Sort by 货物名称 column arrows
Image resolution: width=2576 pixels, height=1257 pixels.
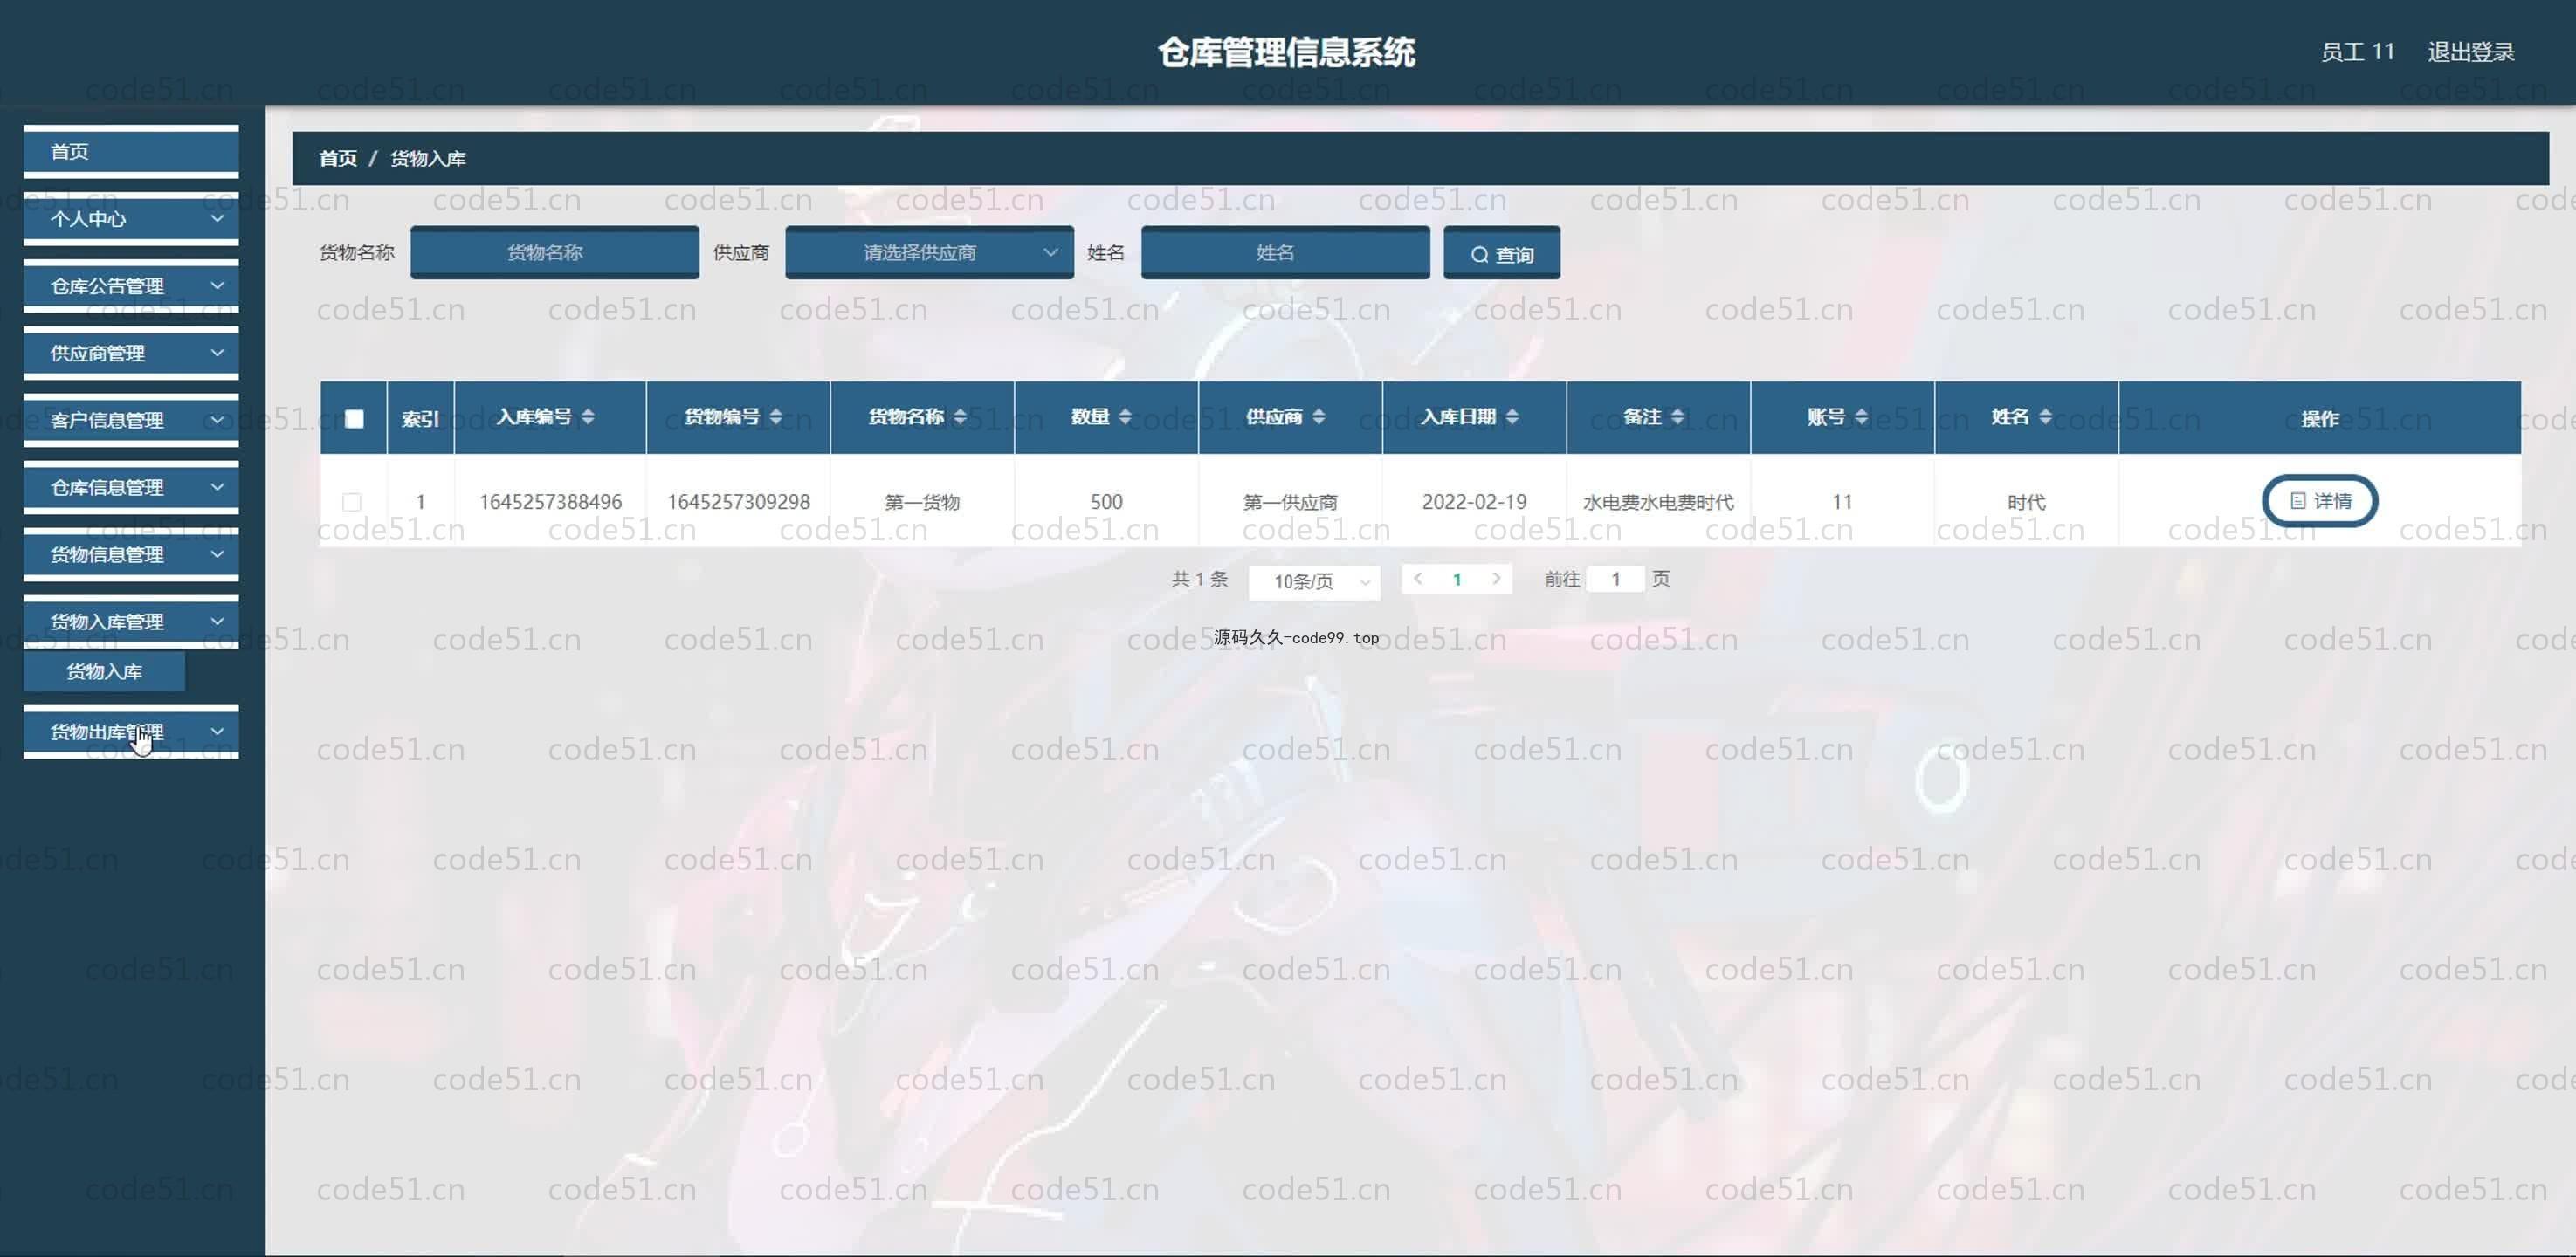pos(960,417)
